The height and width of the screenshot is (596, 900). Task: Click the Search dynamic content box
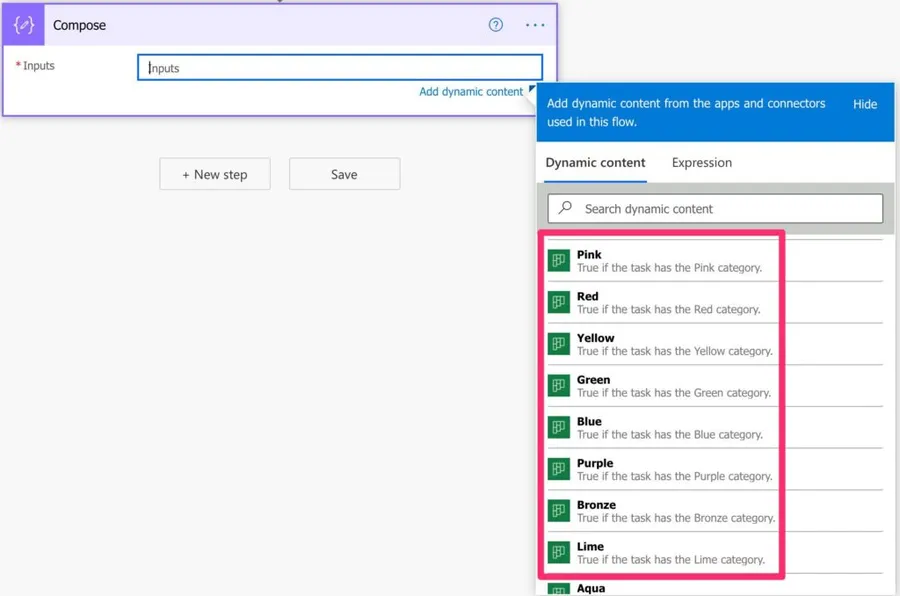pyautogui.click(x=725, y=209)
